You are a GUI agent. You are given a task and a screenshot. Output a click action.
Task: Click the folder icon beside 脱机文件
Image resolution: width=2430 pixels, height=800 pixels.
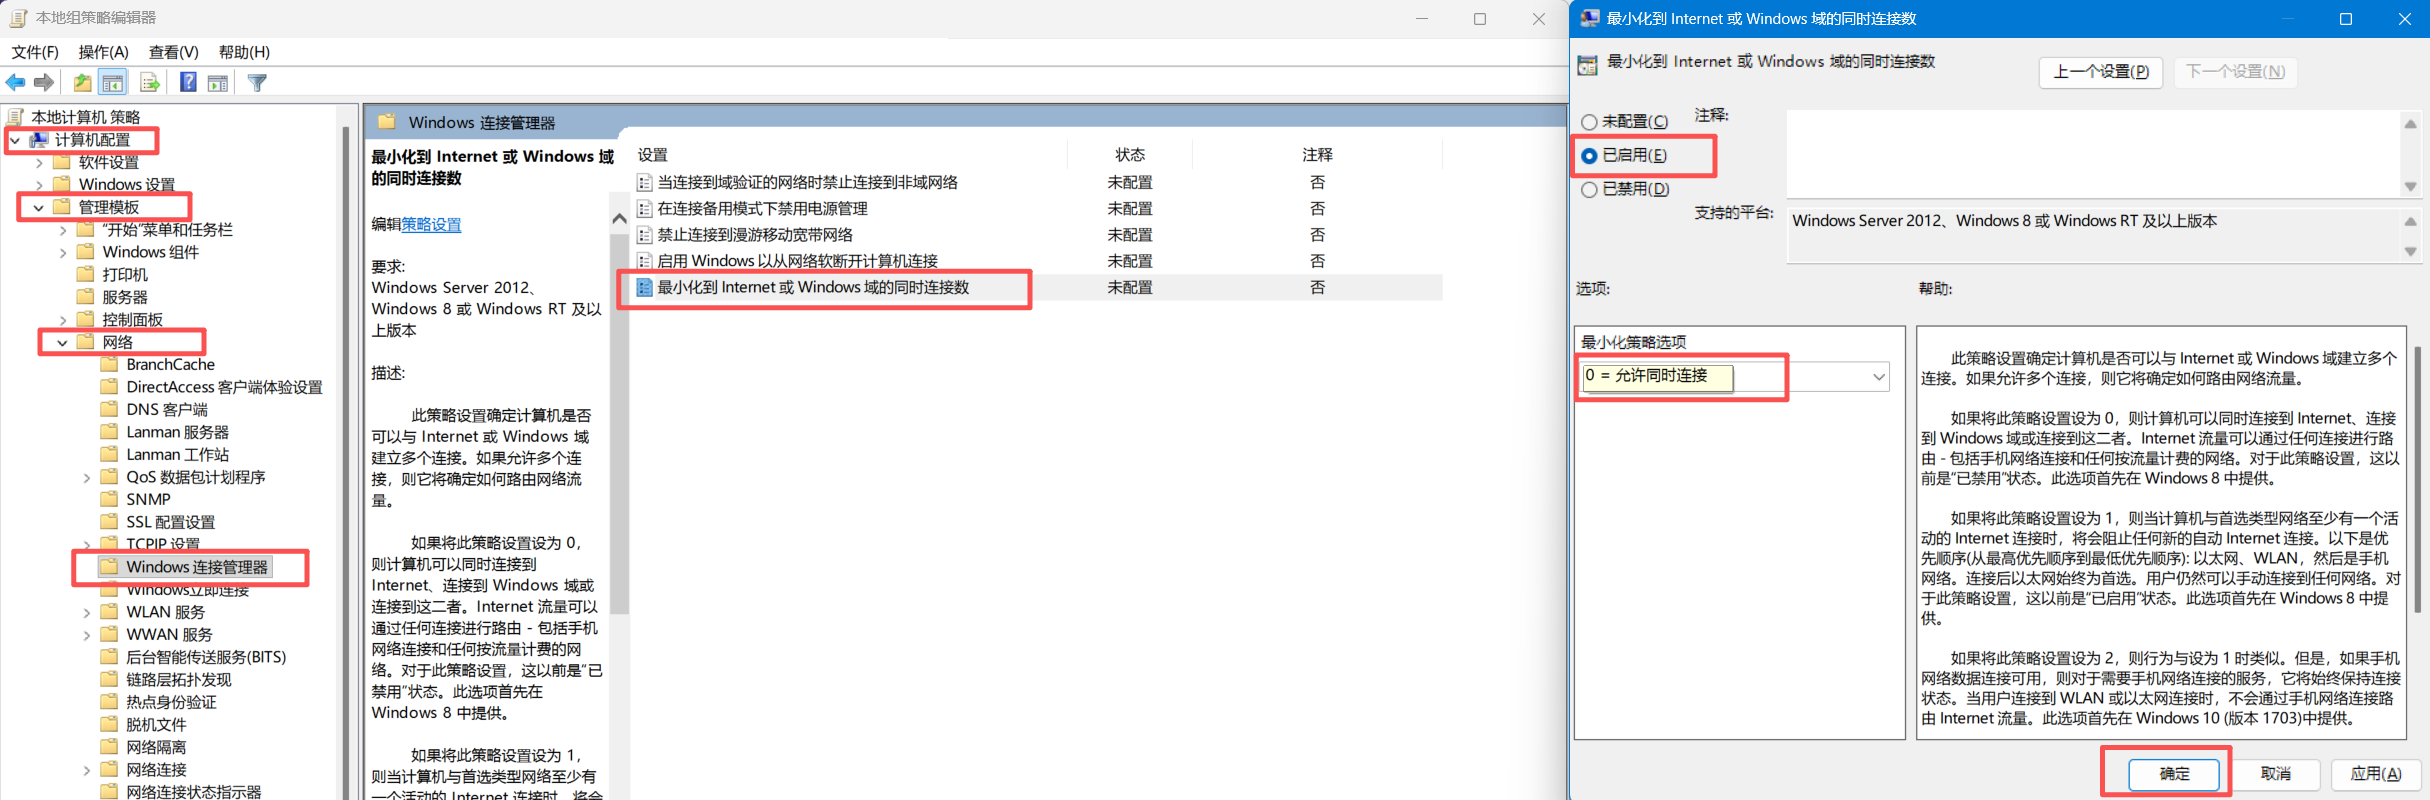click(110, 724)
